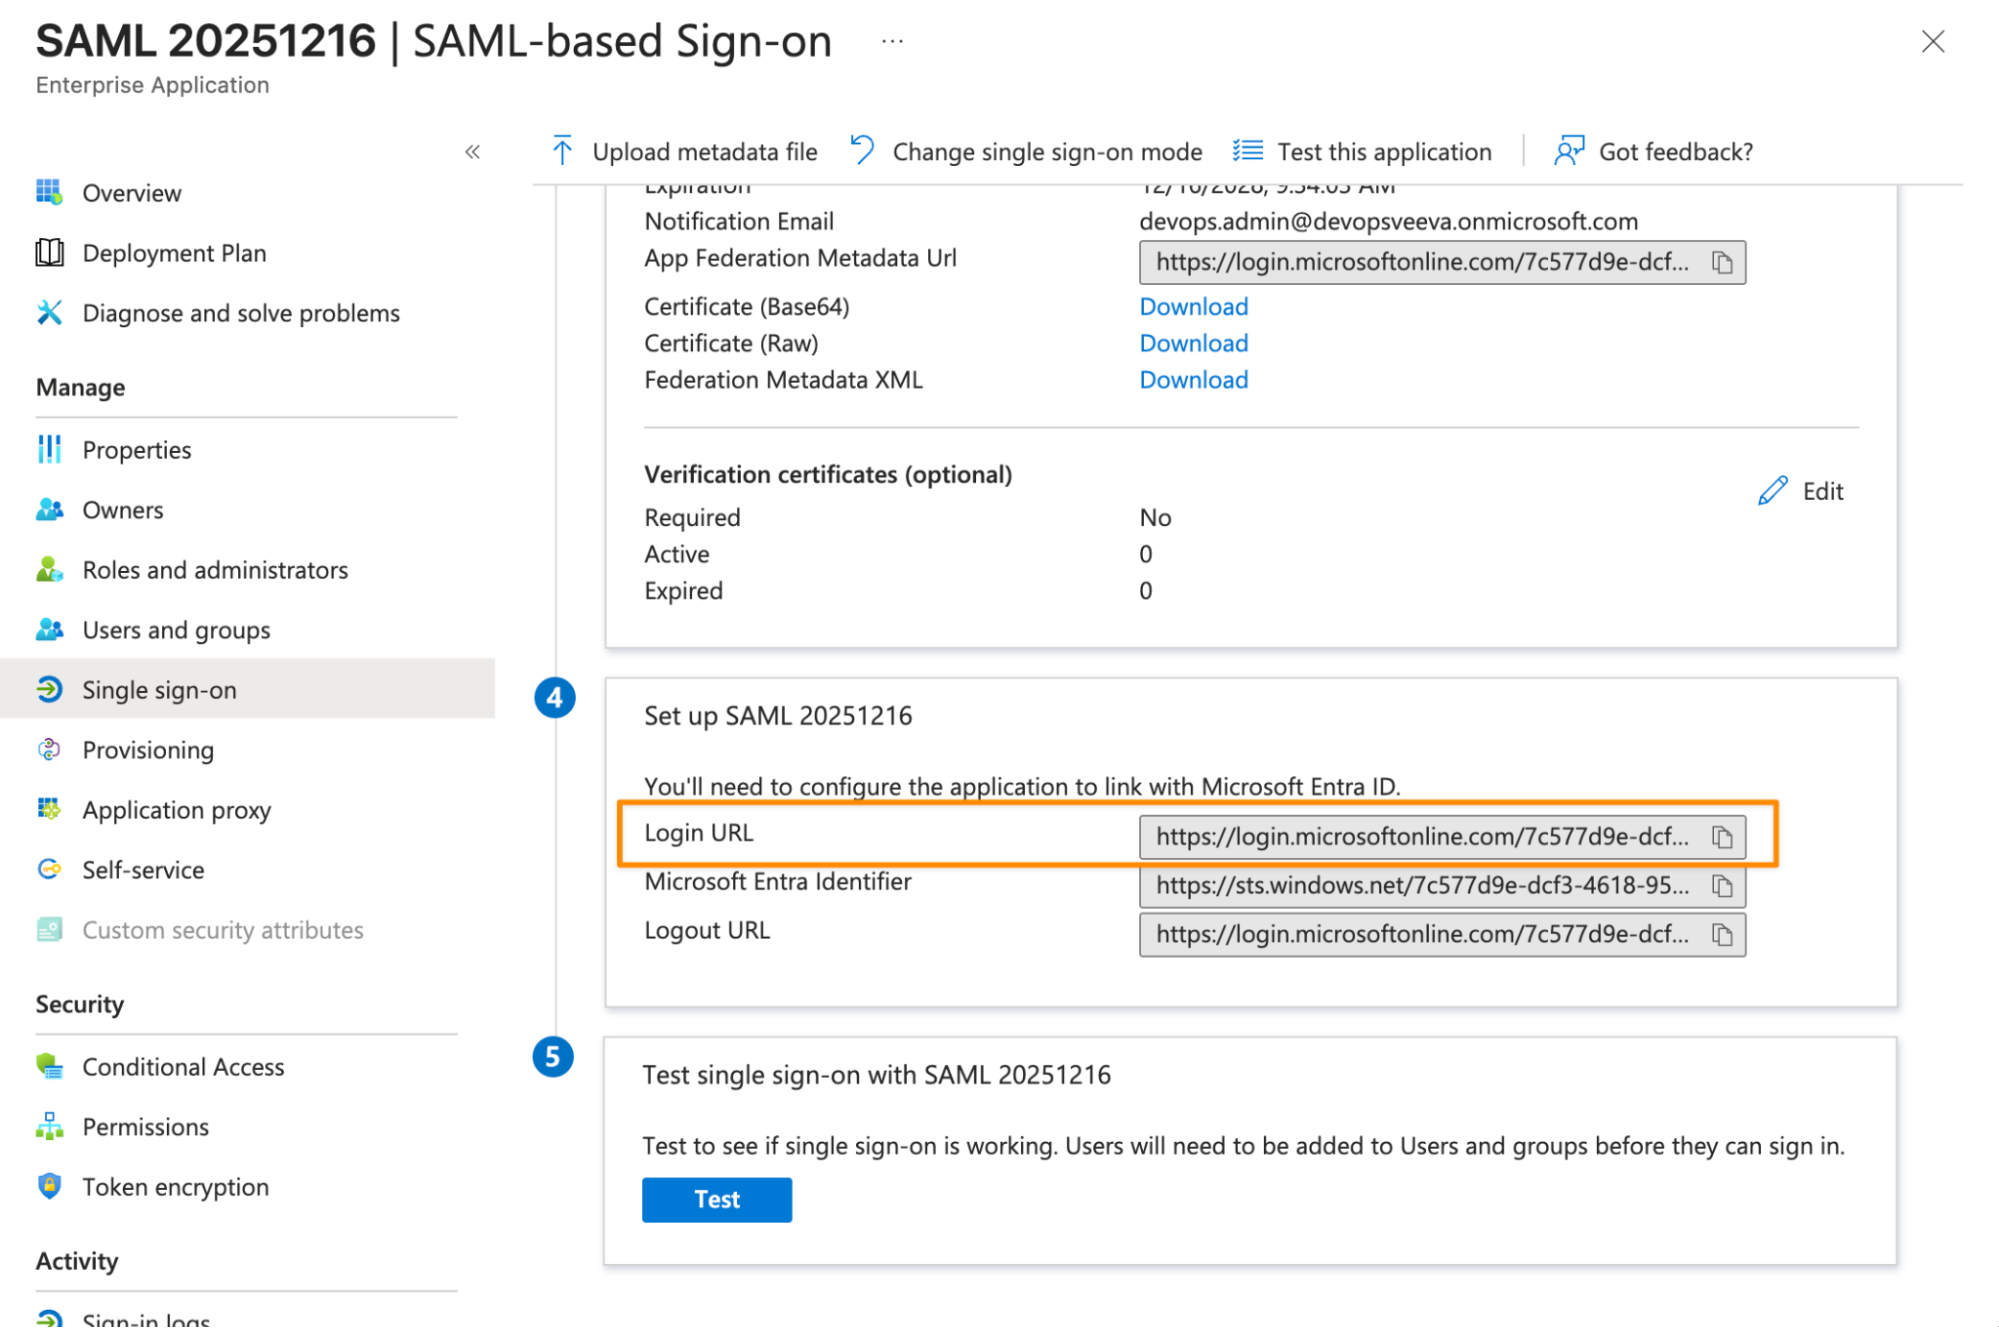Open Conditional Access shield icon
1999x1328 pixels.
(x=49, y=1066)
